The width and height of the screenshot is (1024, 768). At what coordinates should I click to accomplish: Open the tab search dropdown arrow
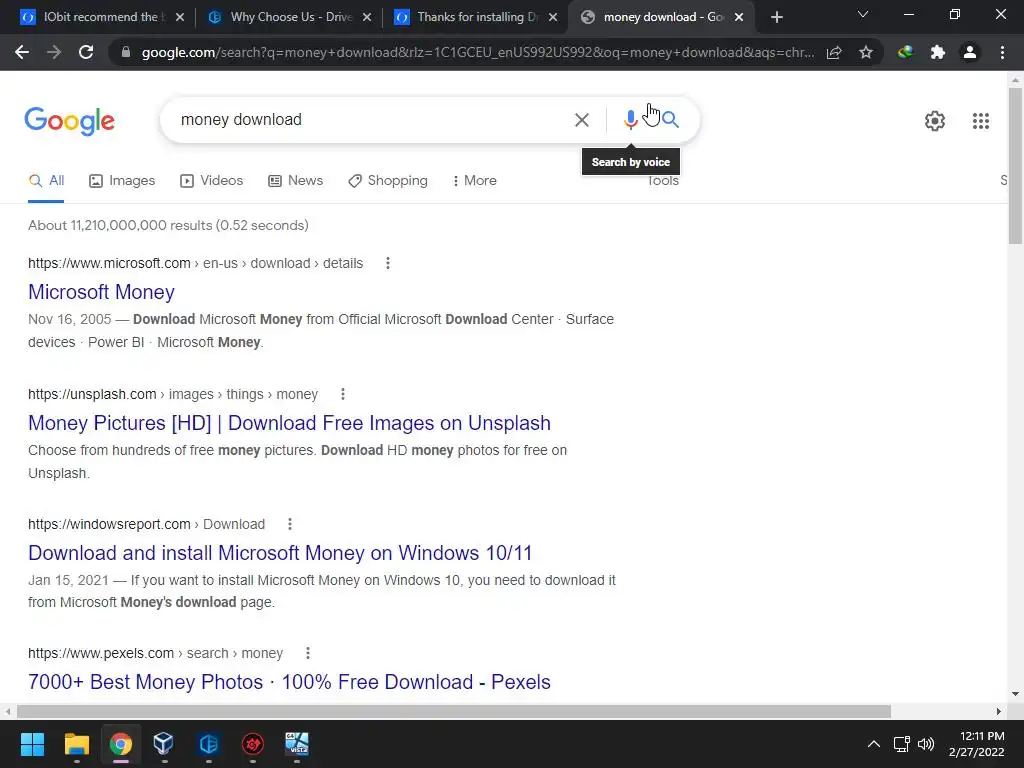coord(863,14)
